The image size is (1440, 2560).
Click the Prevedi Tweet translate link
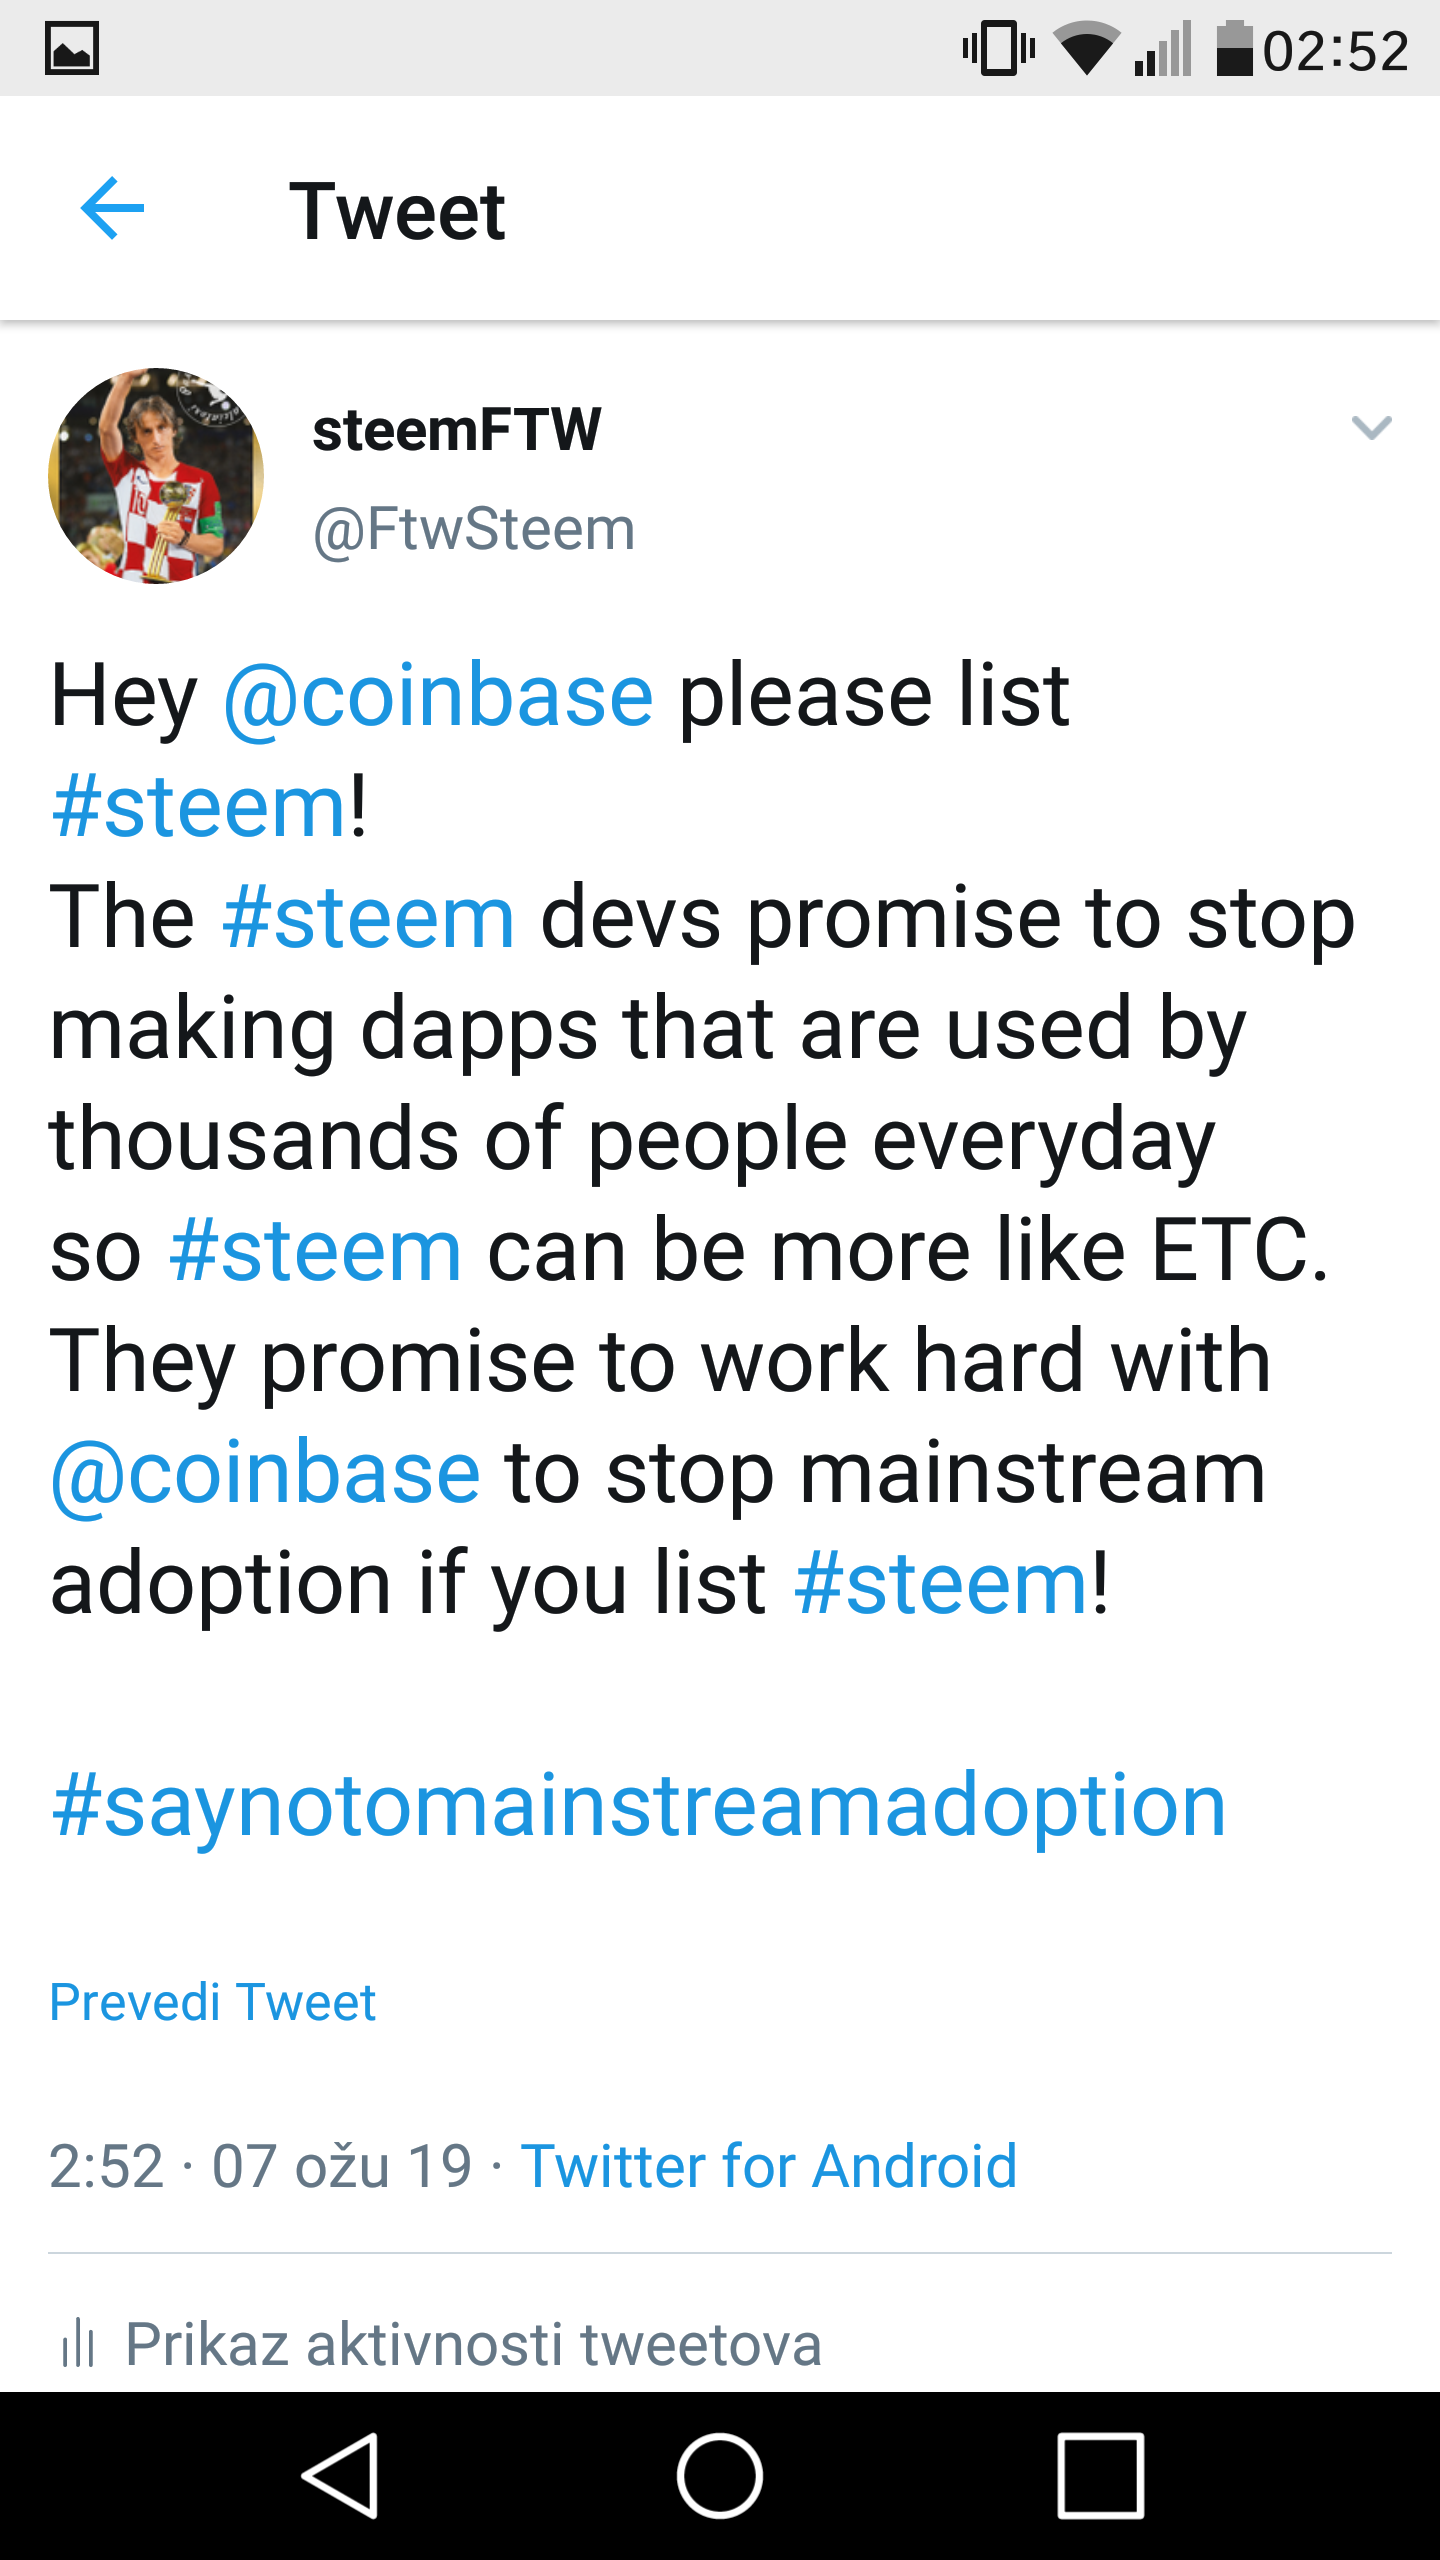[213, 2002]
